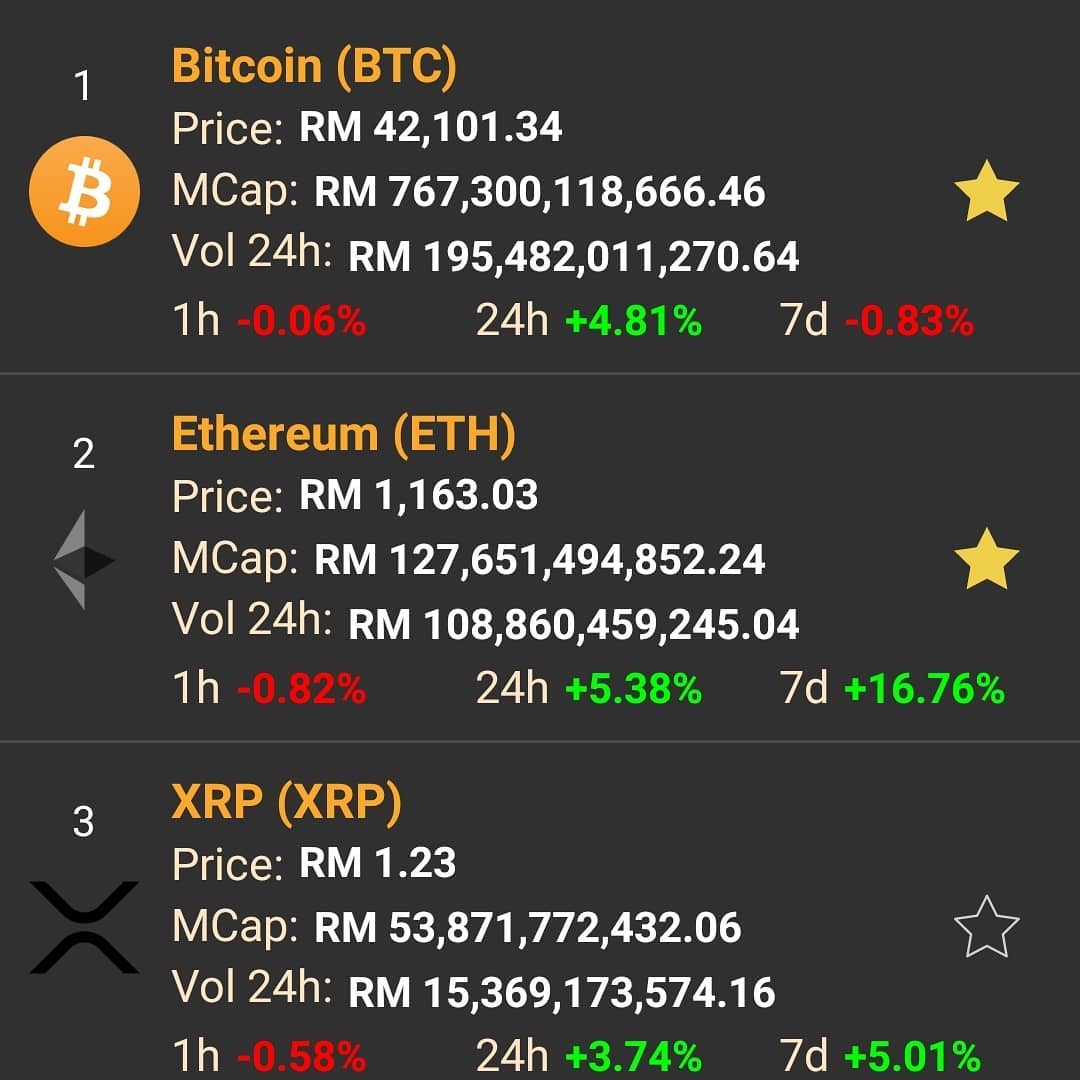Click Bitcoin 7d change -0.83%
Viewport: 1080px width, 1080px height.
point(909,322)
